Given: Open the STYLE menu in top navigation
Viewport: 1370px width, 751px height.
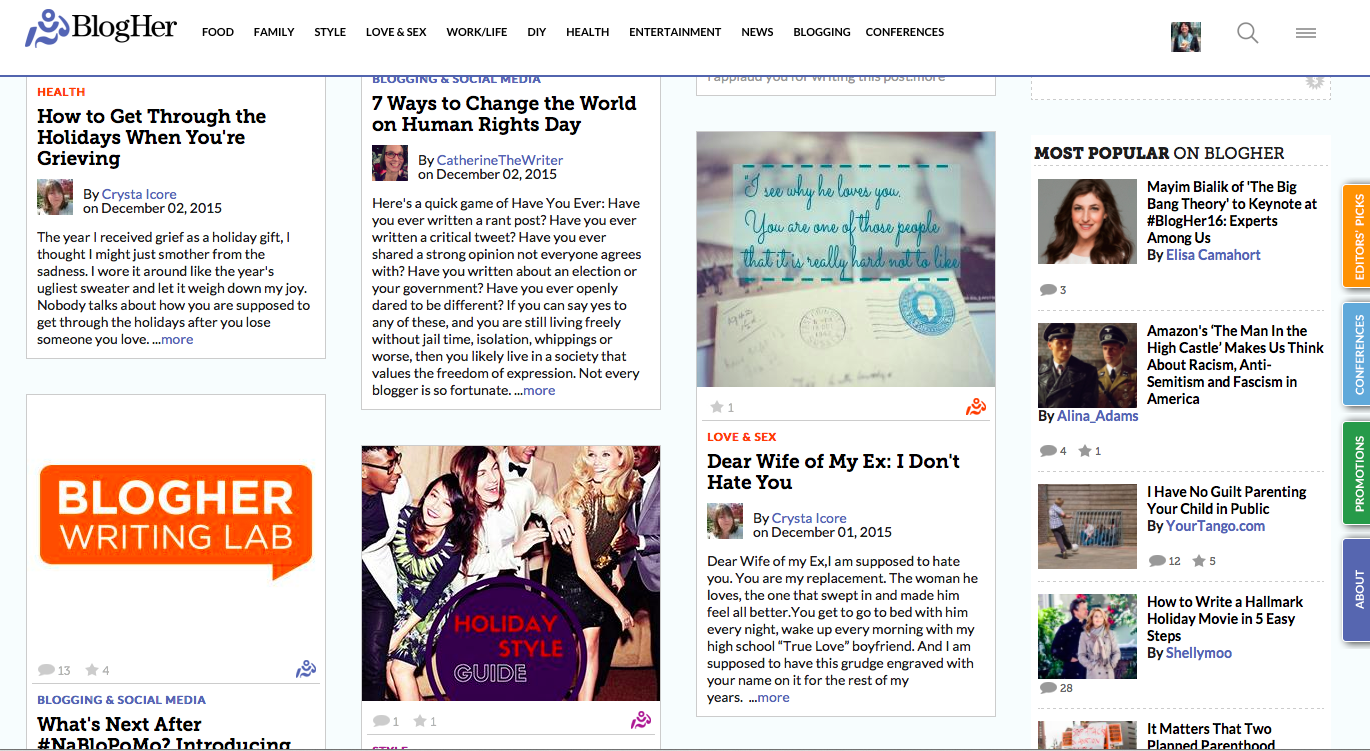Looking at the screenshot, I should pos(330,32).
